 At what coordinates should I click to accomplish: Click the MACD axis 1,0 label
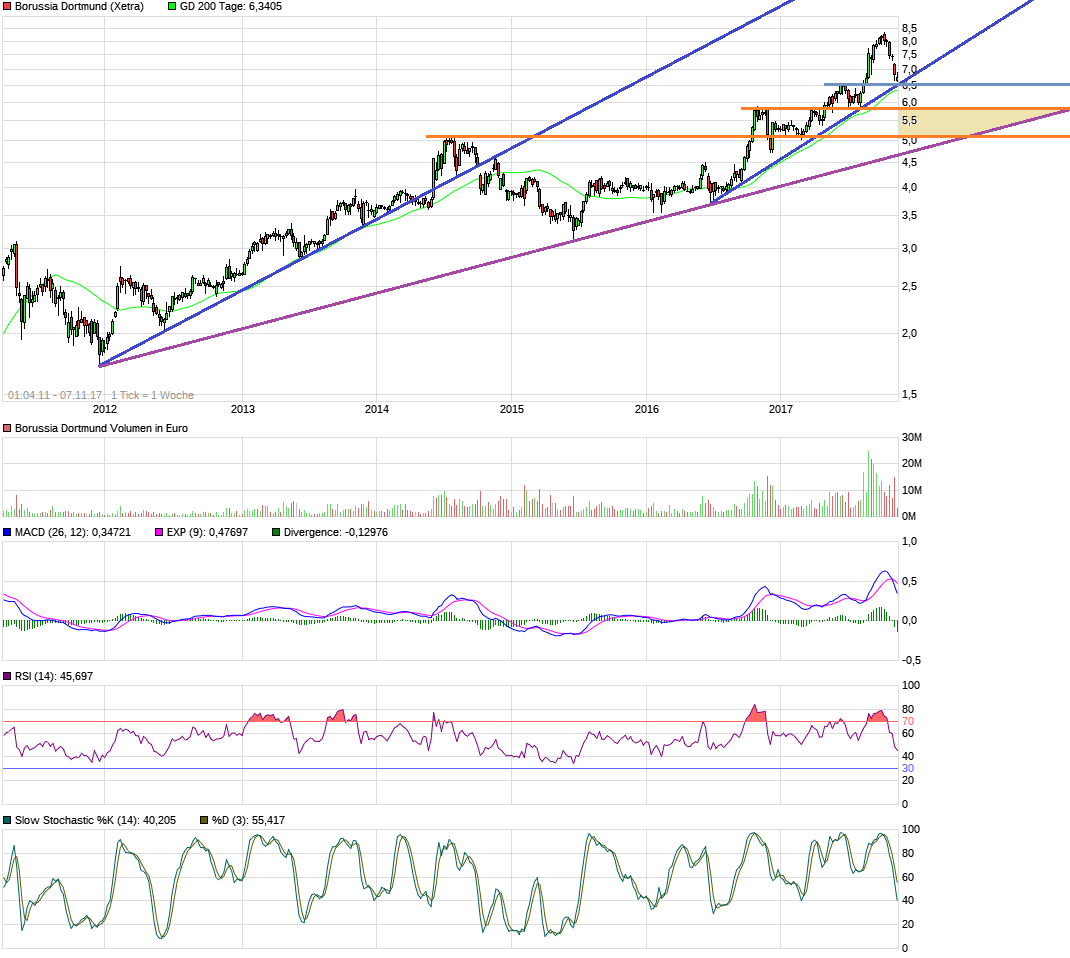click(x=910, y=542)
